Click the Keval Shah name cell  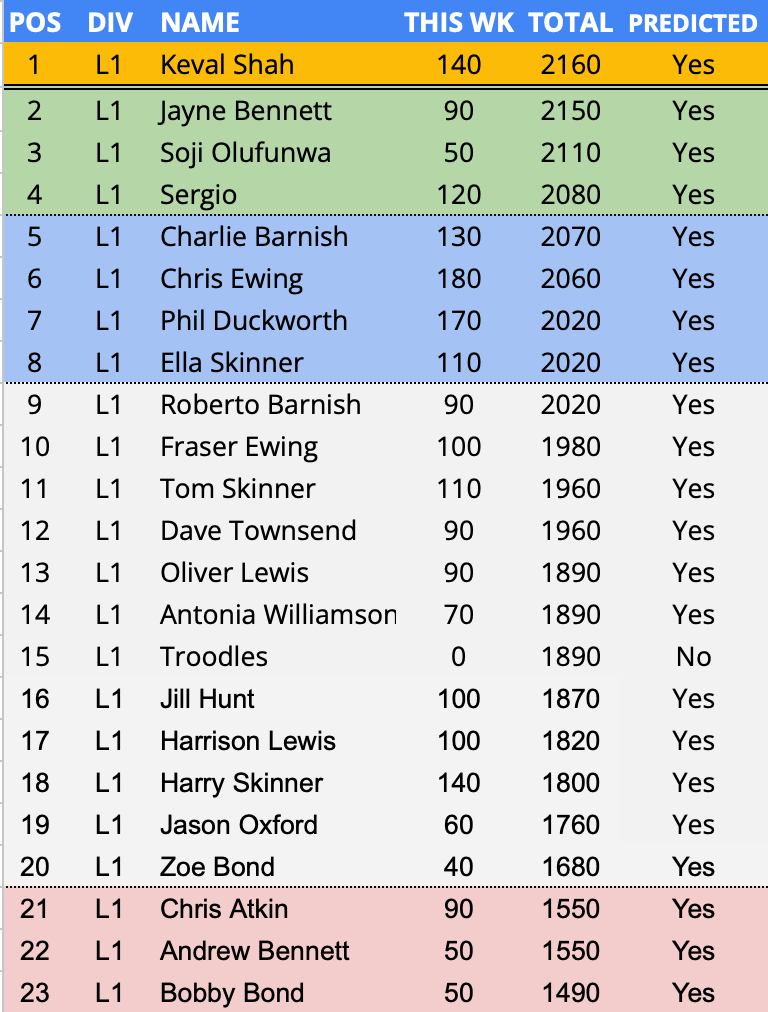[227, 65]
